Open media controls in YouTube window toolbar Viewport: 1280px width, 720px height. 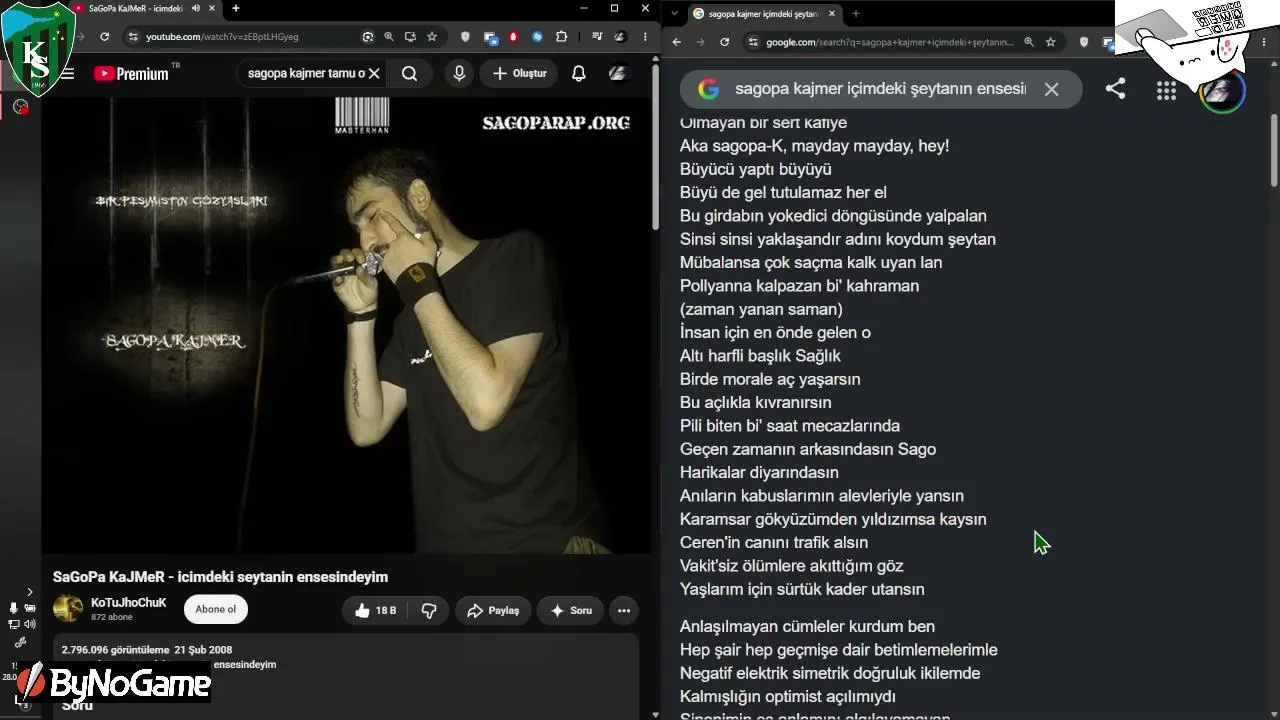coord(597,37)
